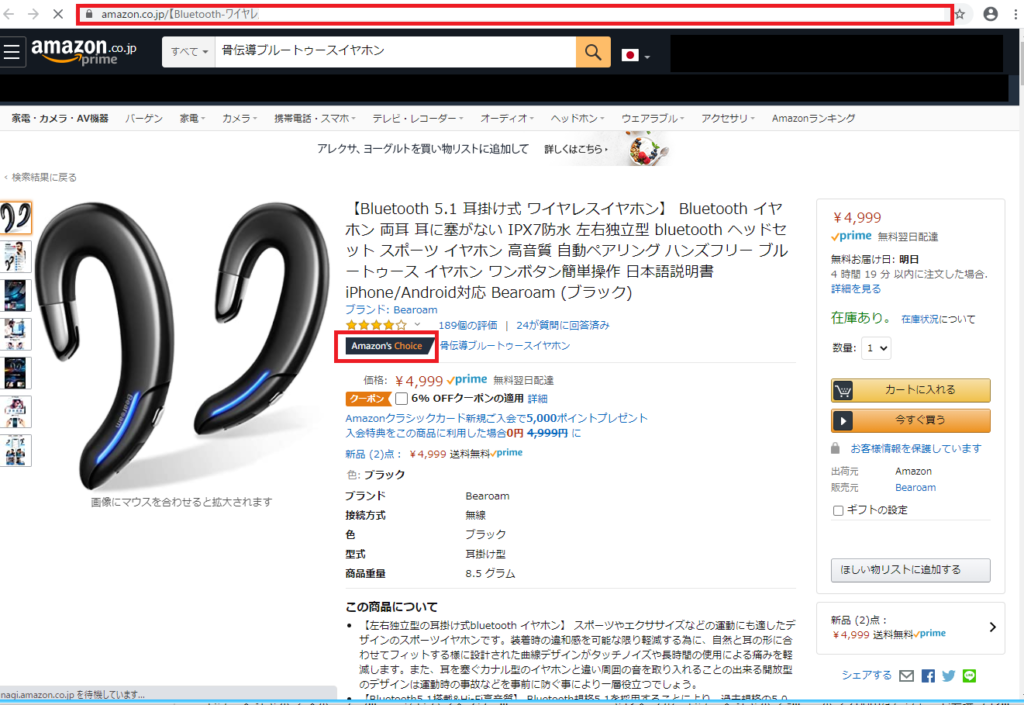
Task: Expand the 家電 nav dropdown
Action: (x=192, y=118)
